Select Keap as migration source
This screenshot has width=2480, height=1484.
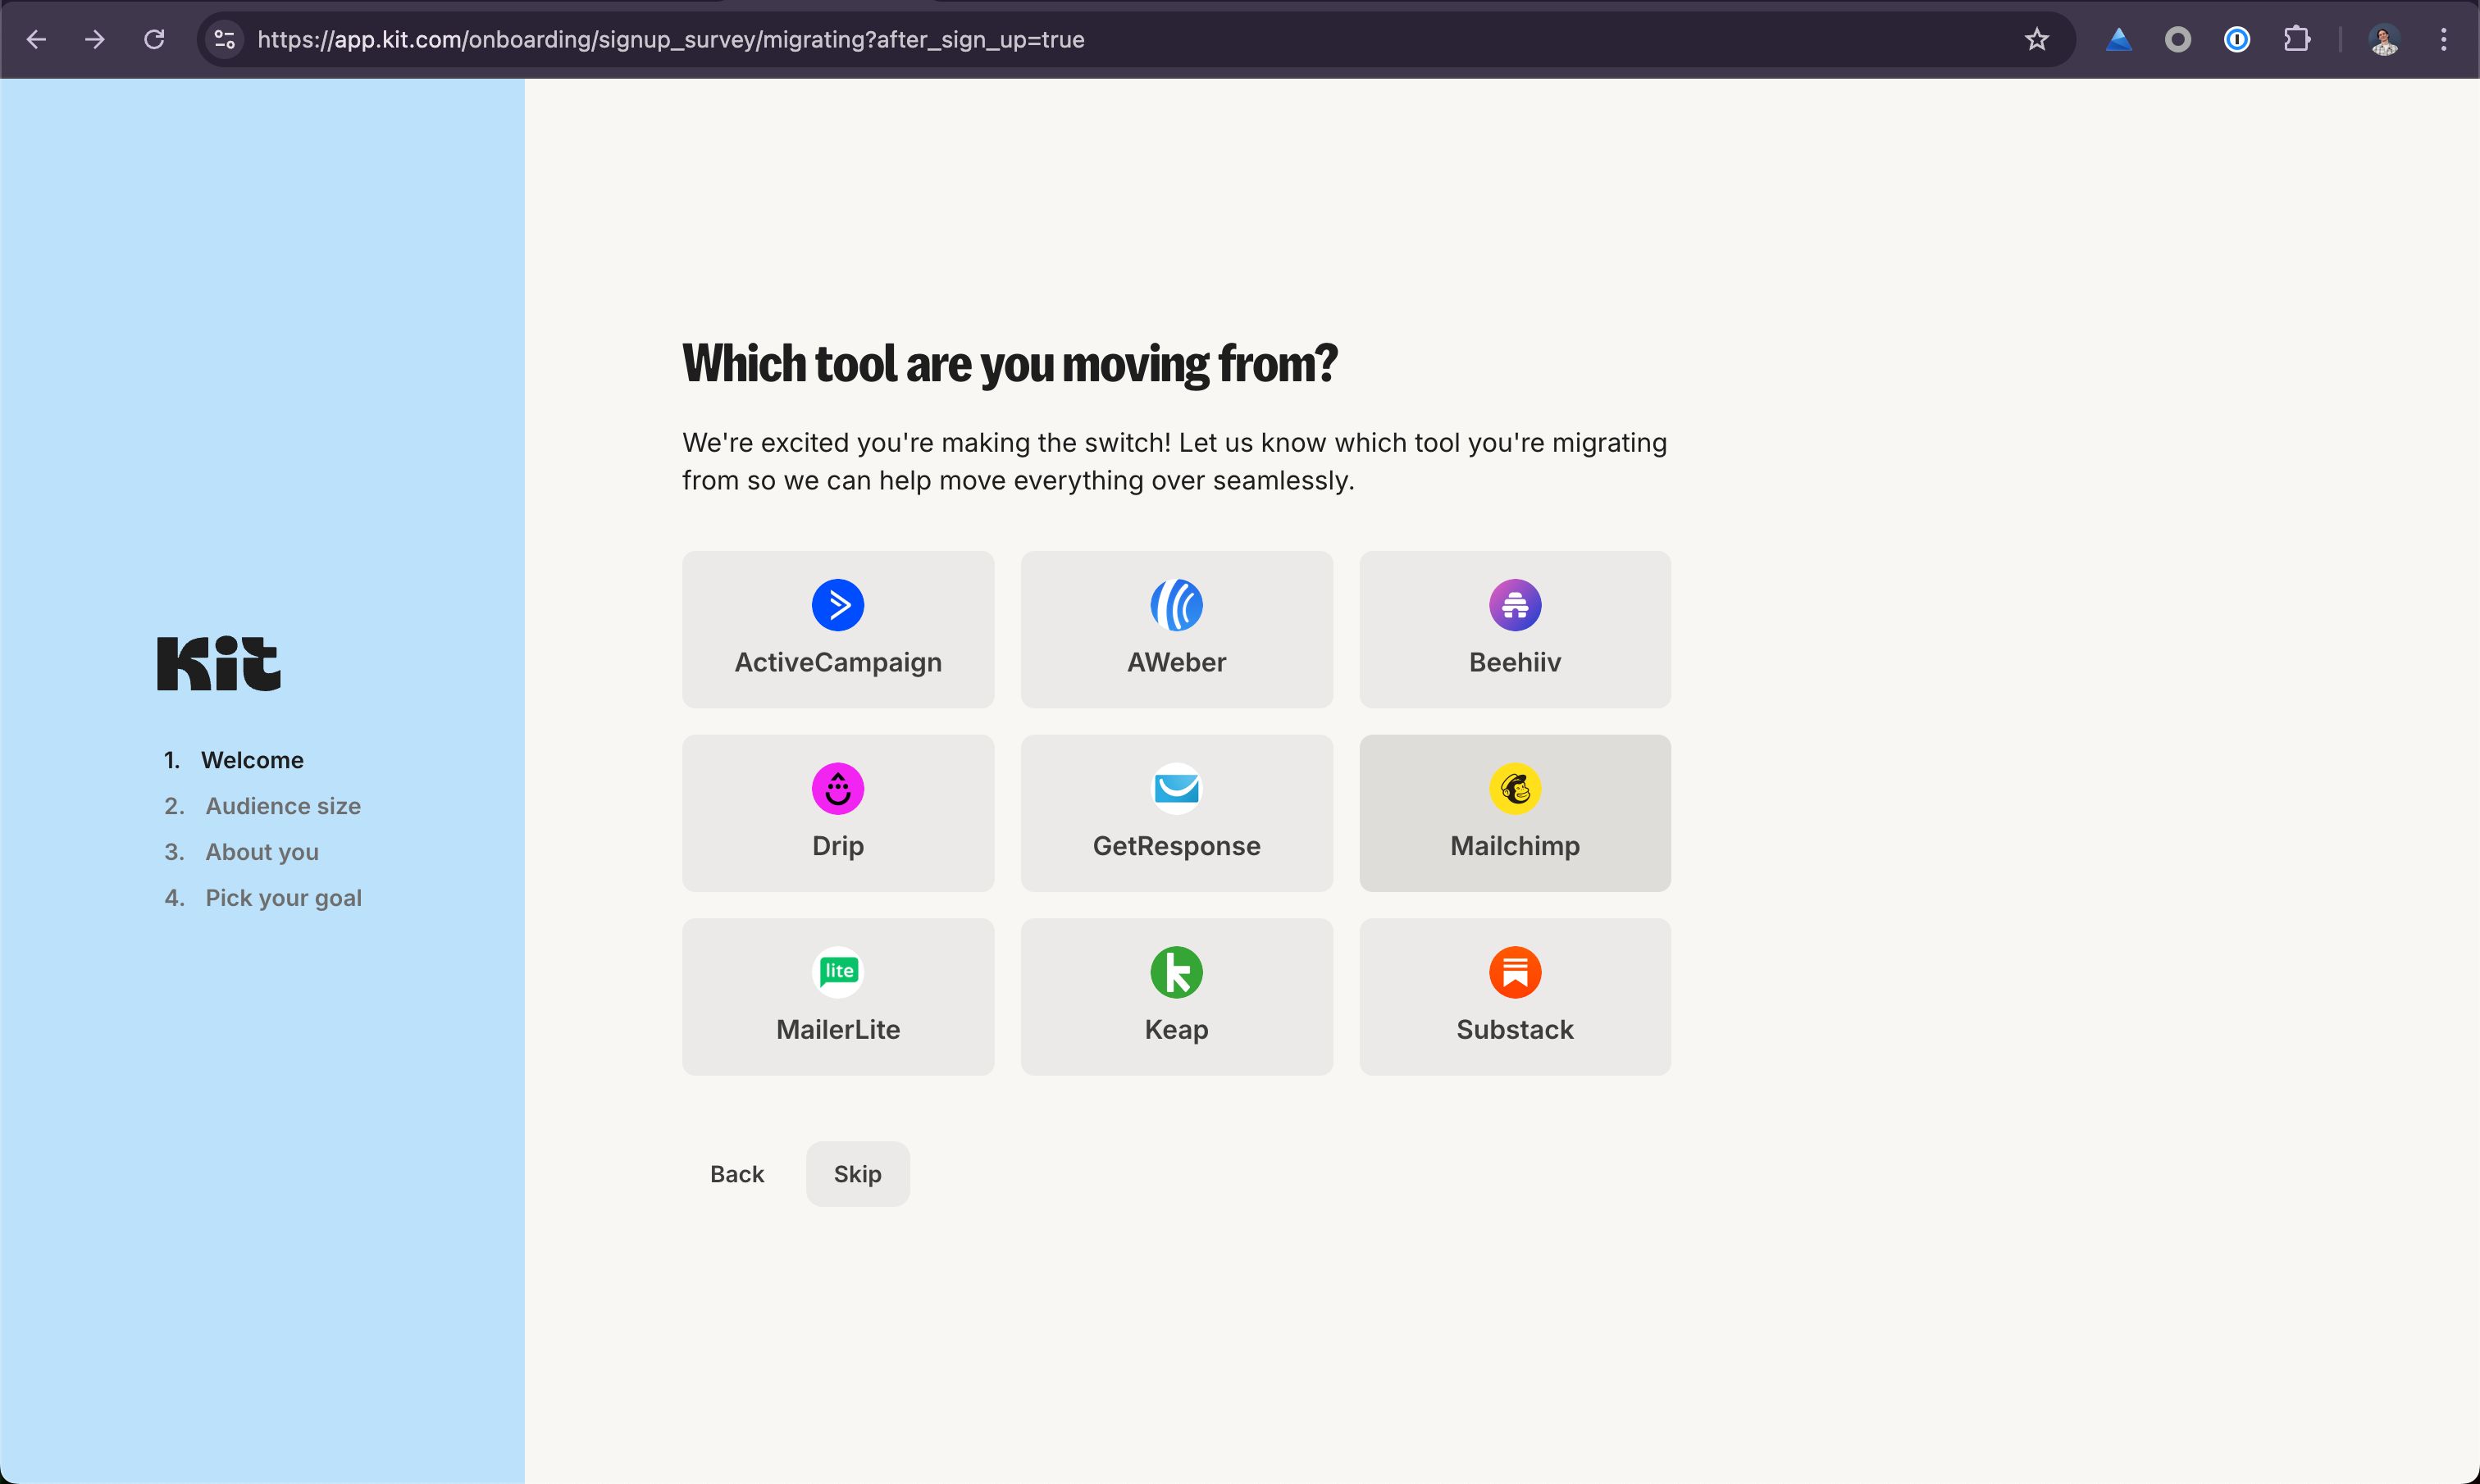[1176, 996]
